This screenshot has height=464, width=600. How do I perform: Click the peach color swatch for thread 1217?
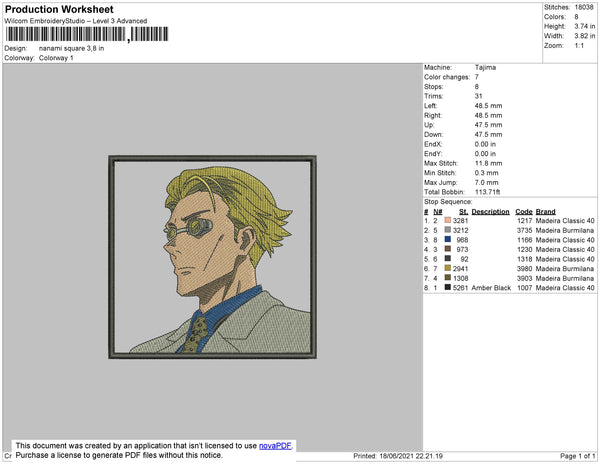[448, 220]
